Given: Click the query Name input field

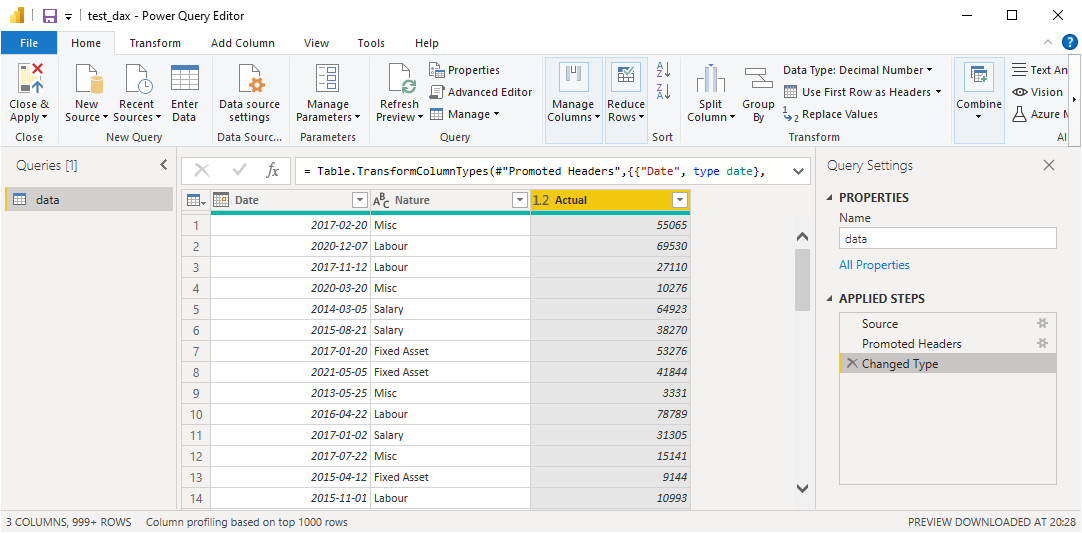Looking at the screenshot, I should coord(947,239).
